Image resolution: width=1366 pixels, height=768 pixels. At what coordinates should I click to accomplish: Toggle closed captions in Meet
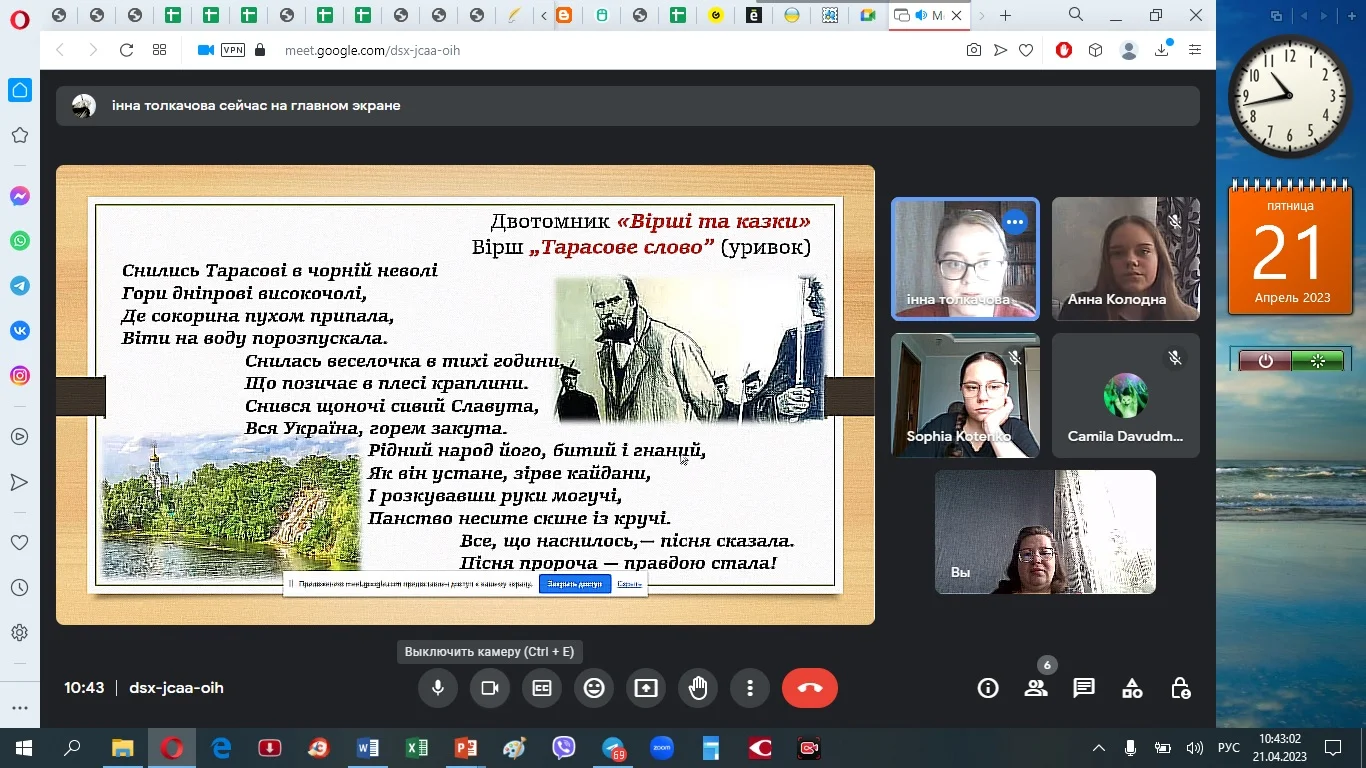click(542, 688)
